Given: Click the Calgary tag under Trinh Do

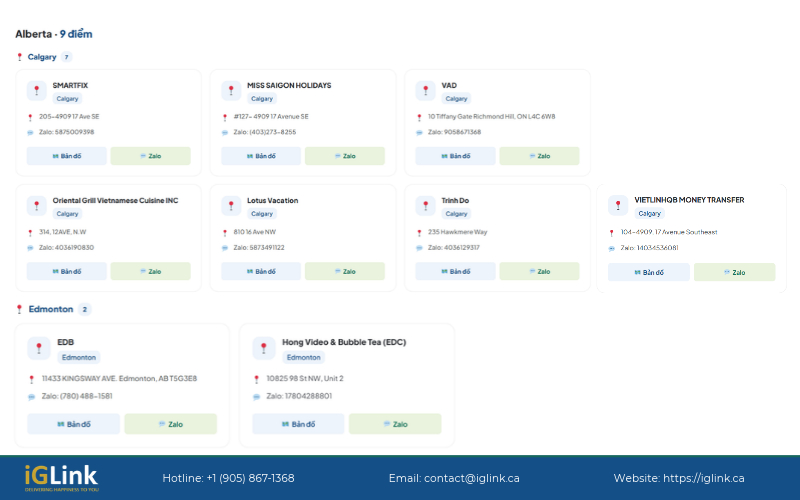Looking at the screenshot, I should click(x=456, y=214).
